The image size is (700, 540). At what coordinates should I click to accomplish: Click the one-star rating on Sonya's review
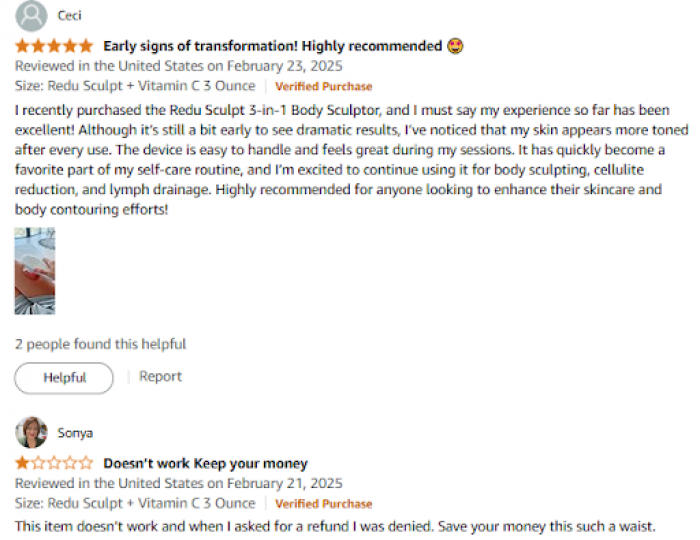pyautogui.click(x=54, y=463)
